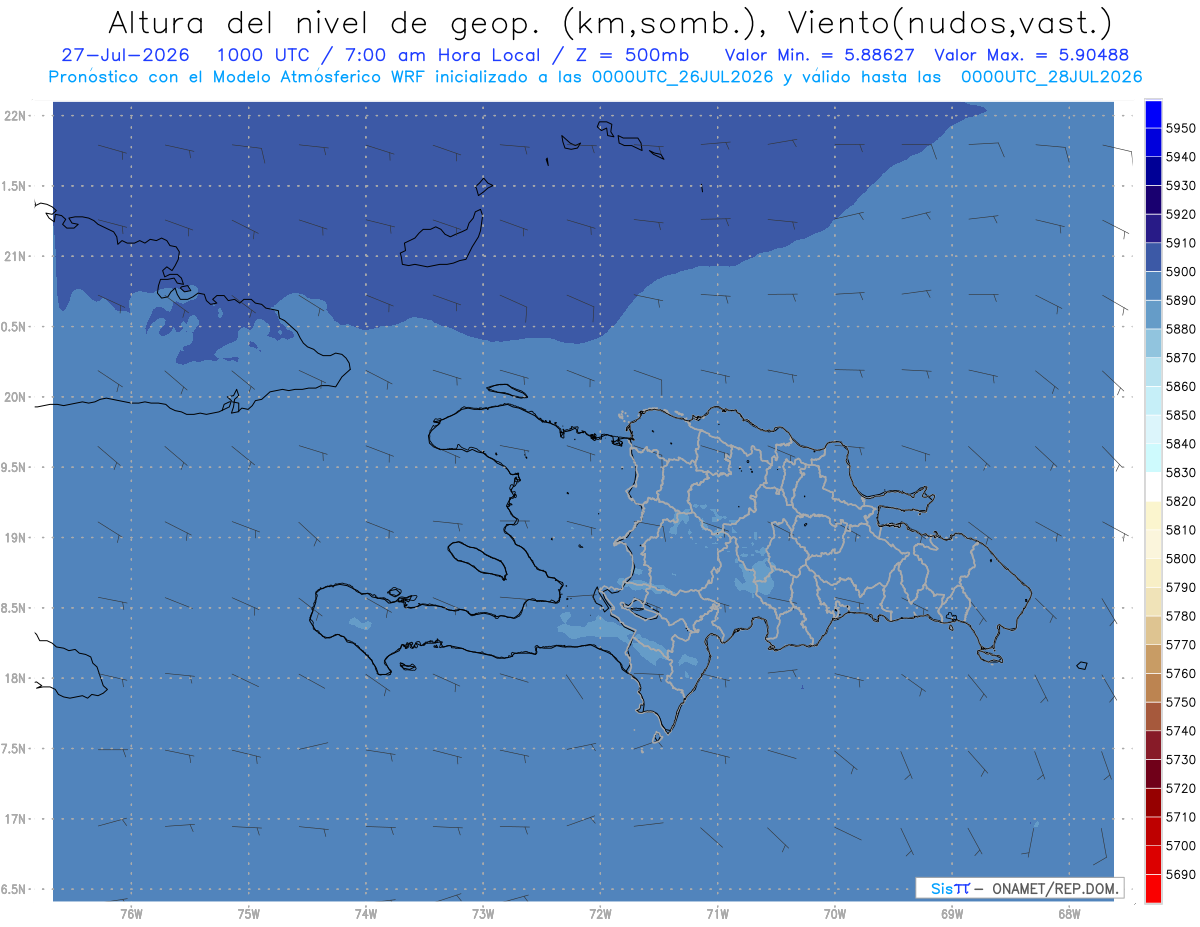Screen dimensions: 1200x927
Task: Click the '5820' colorbar value
Action: point(1180,501)
